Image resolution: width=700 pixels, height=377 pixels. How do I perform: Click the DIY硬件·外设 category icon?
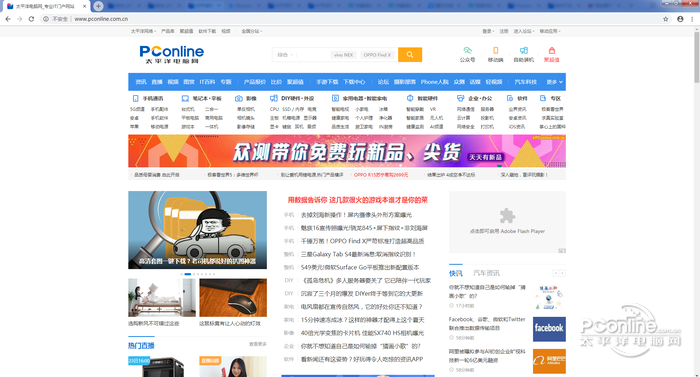[x=274, y=98]
